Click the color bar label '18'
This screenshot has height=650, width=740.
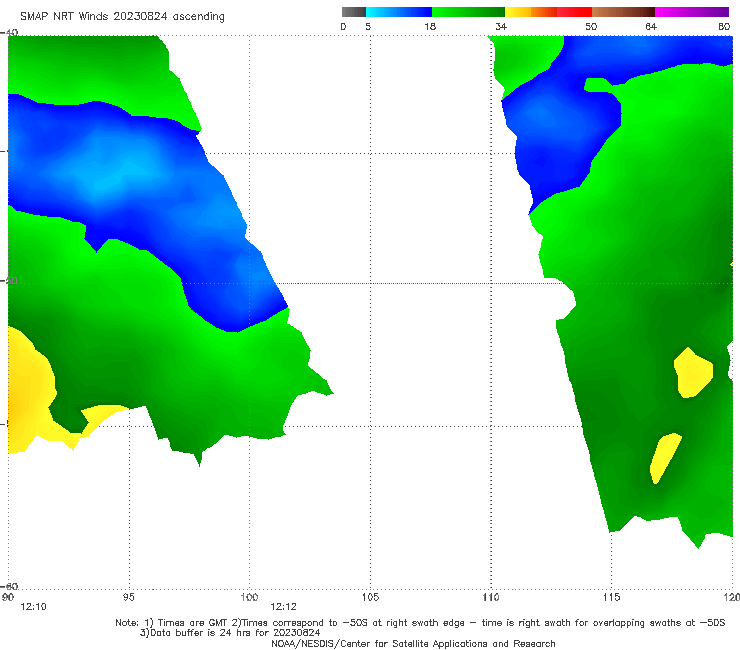click(x=430, y=26)
